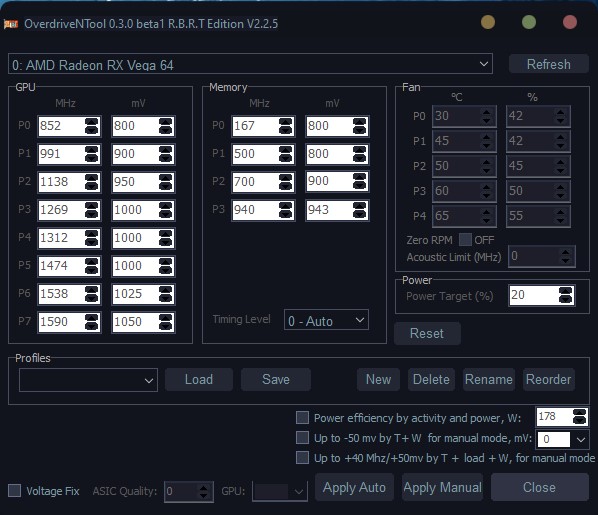Image resolution: width=598 pixels, height=515 pixels.
Task: Click the OverdriveNTool app icon in title bar
Action: [11, 24]
